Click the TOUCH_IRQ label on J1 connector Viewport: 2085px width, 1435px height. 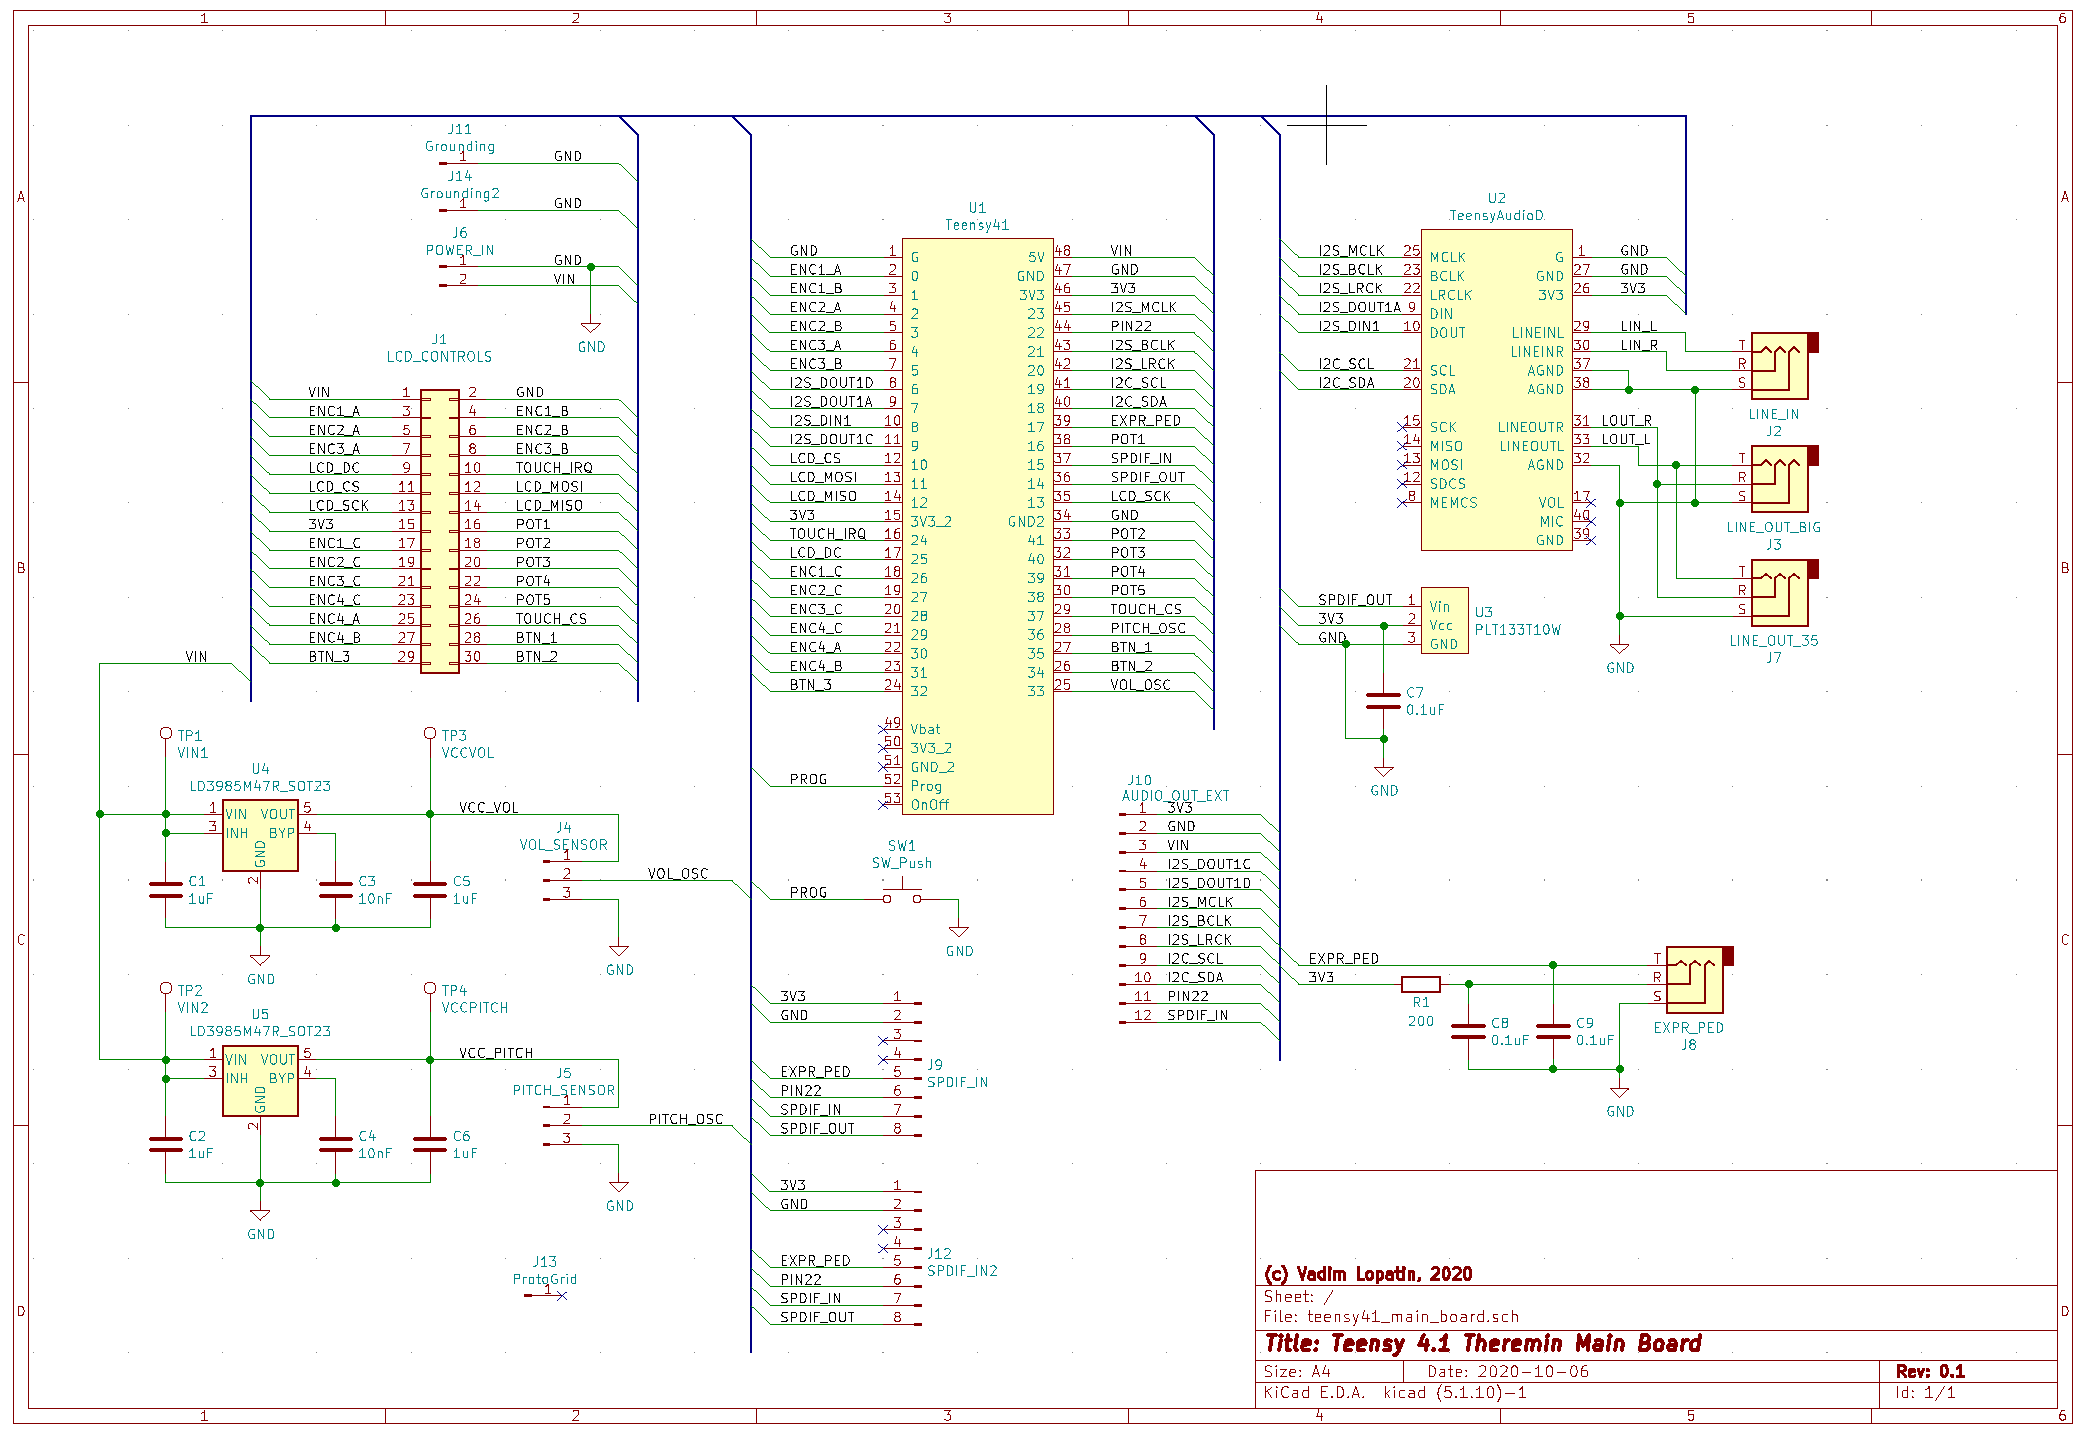tap(554, 467)
